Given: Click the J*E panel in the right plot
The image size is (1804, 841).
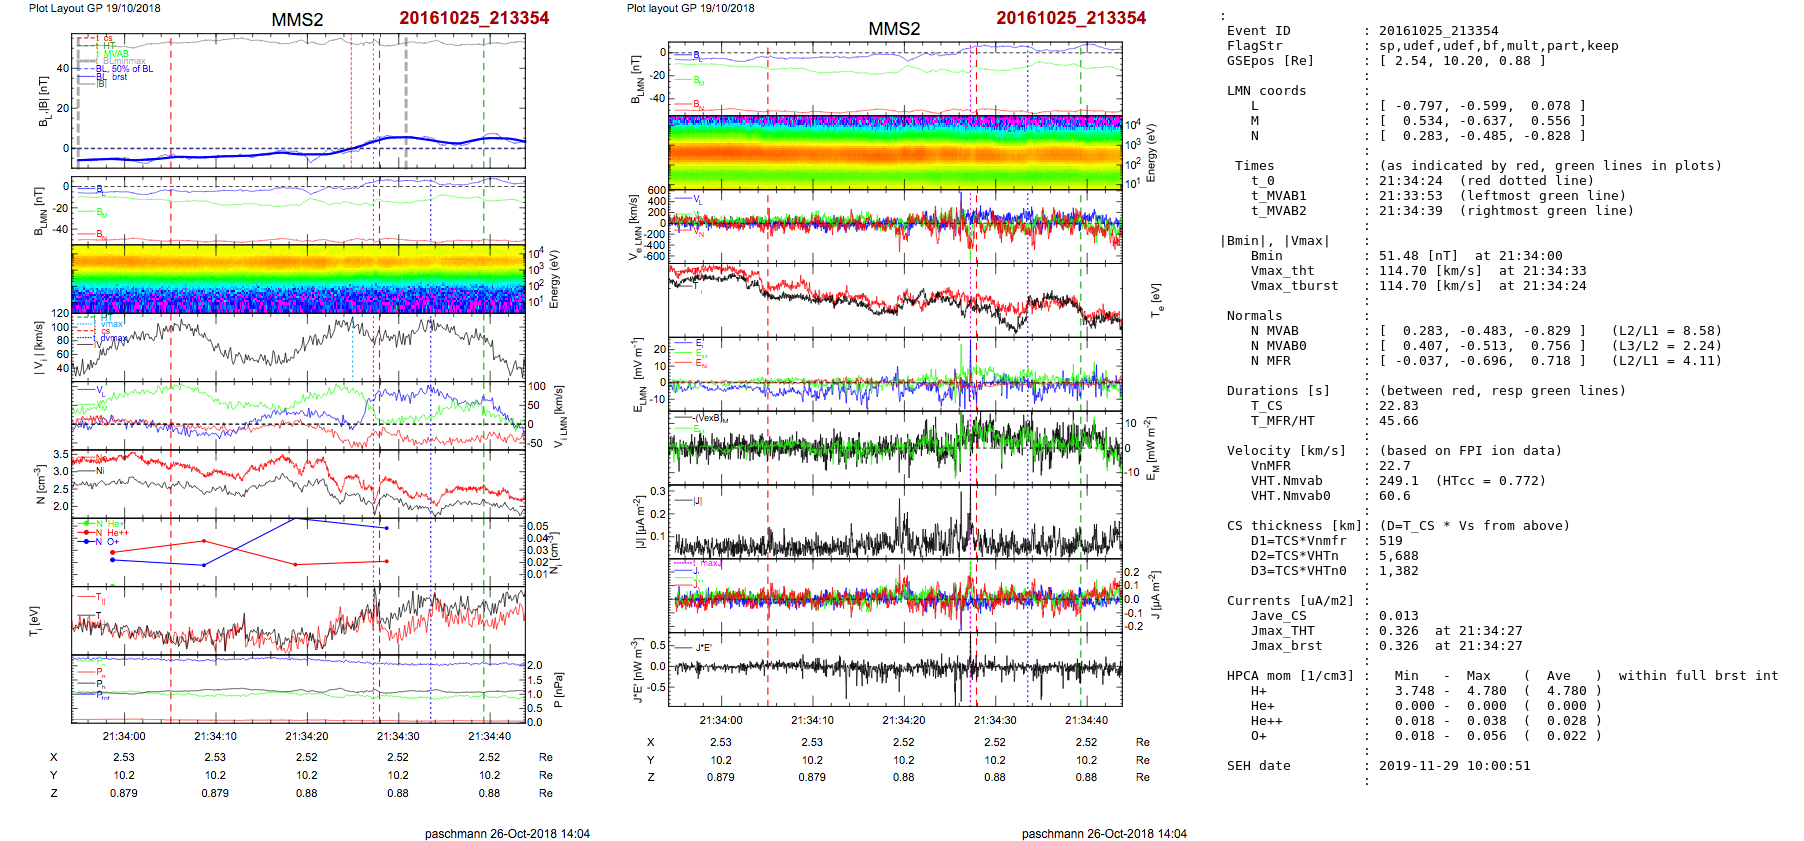Looking at the screenshot, I should (x=895, y=668).
